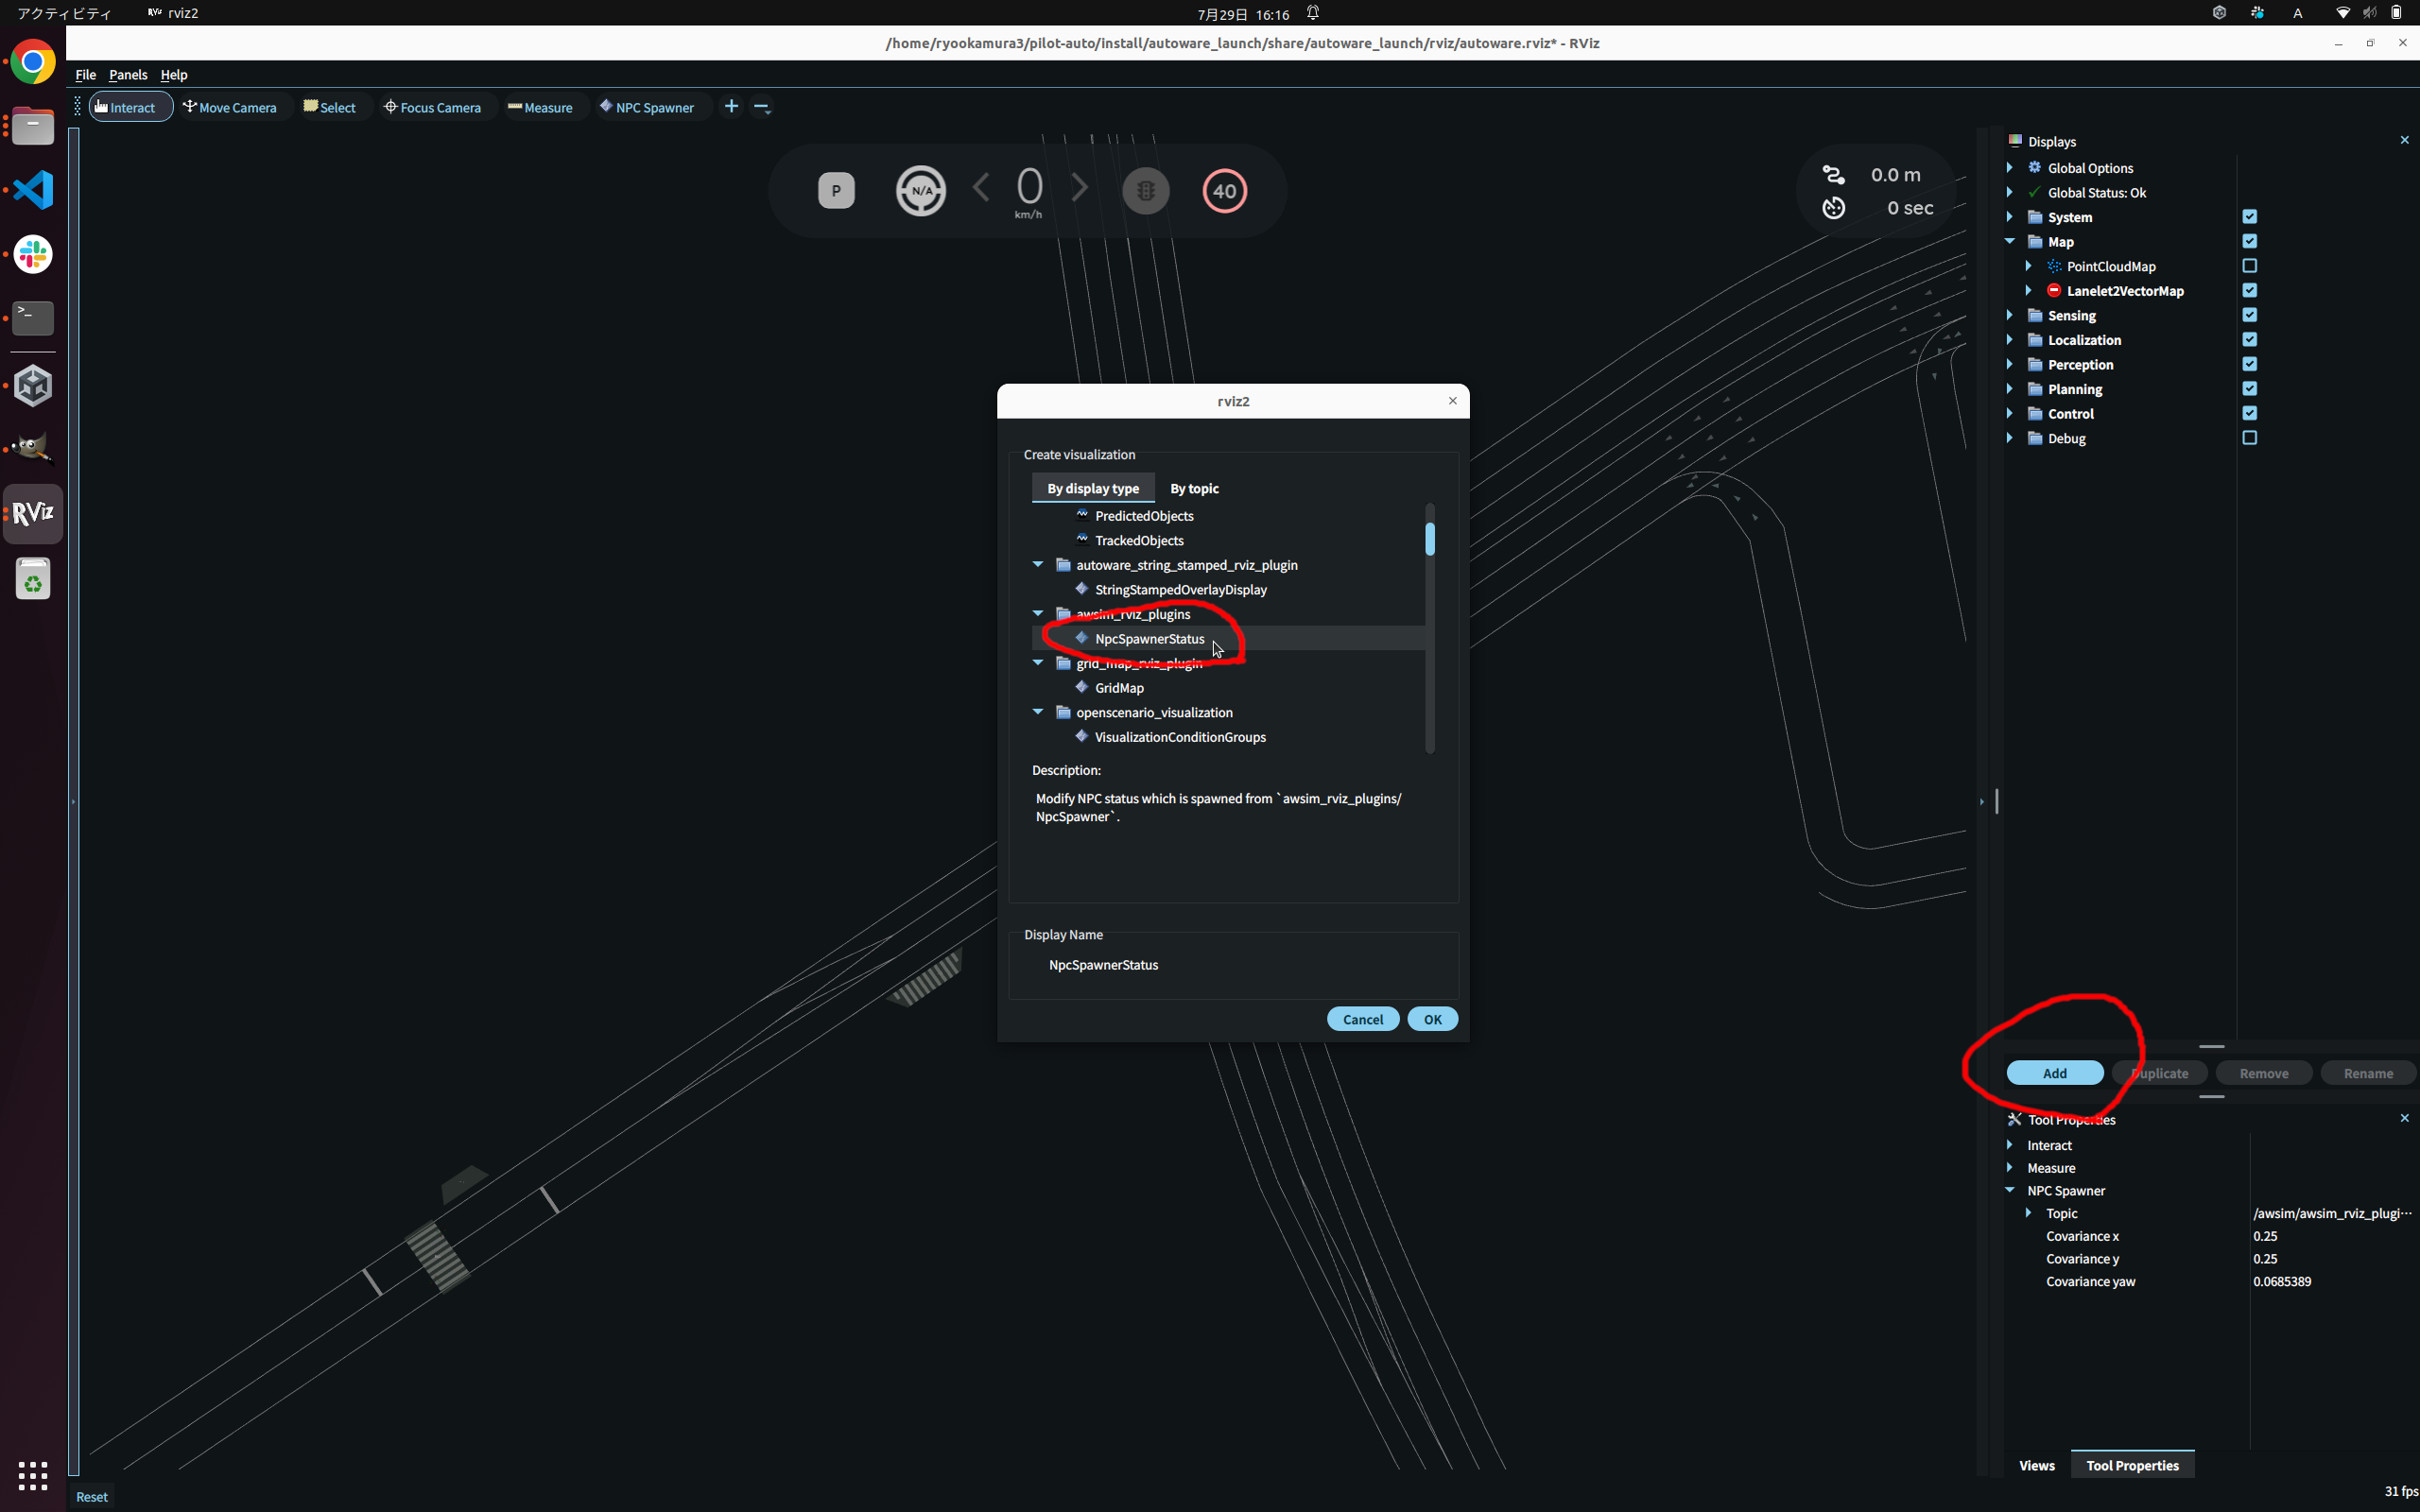Switch to the By topic tab

pyautogui.click(x=1194, y=488)
